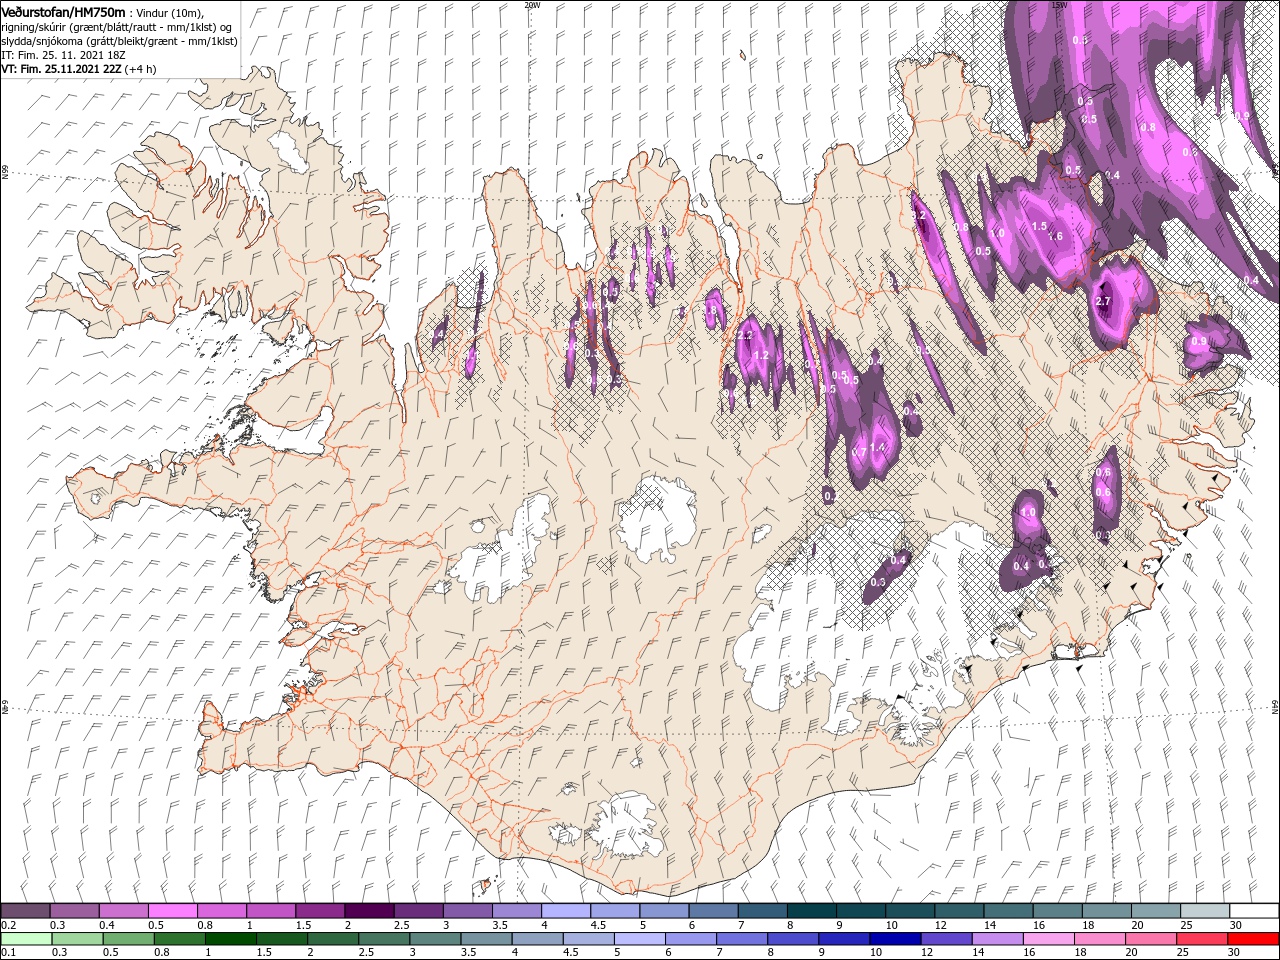Pick lavender 4 swatch in top legend row
The width and height of the screenshot is (1280, 960).
click(x=566, y=911)
